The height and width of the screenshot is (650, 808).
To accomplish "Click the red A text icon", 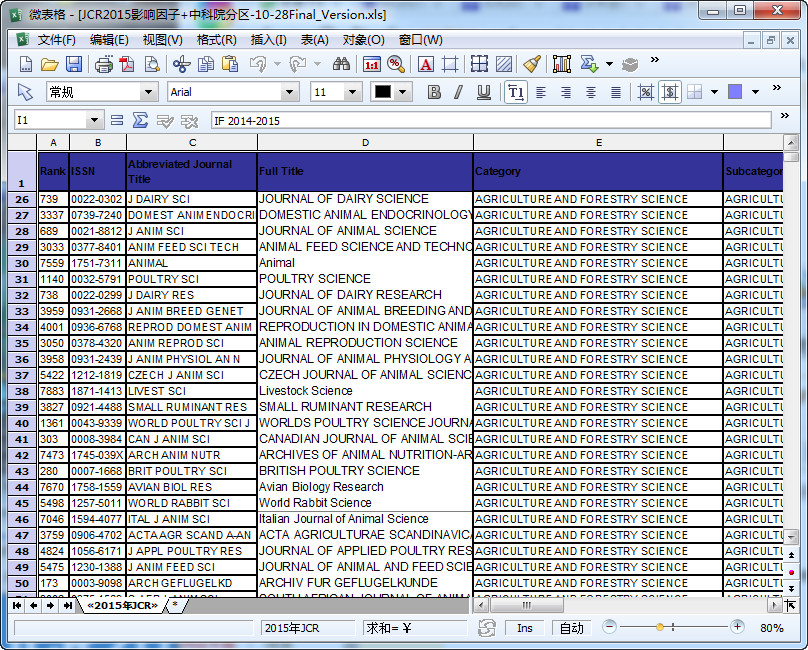I will coord(426,64).
